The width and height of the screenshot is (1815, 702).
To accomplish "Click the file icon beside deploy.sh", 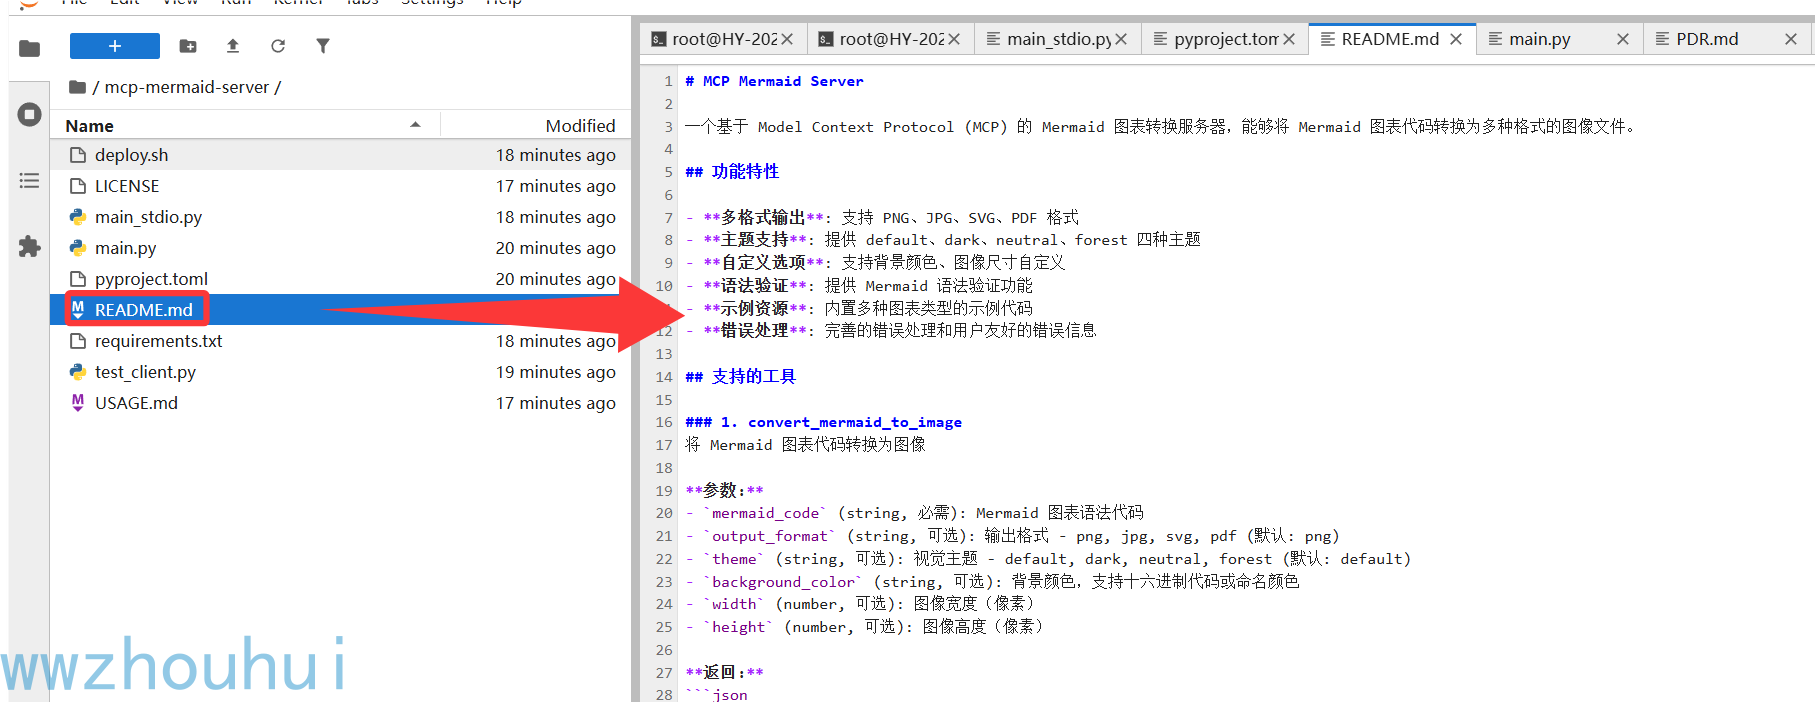I will pyautogui.click(x=78, y=155).
